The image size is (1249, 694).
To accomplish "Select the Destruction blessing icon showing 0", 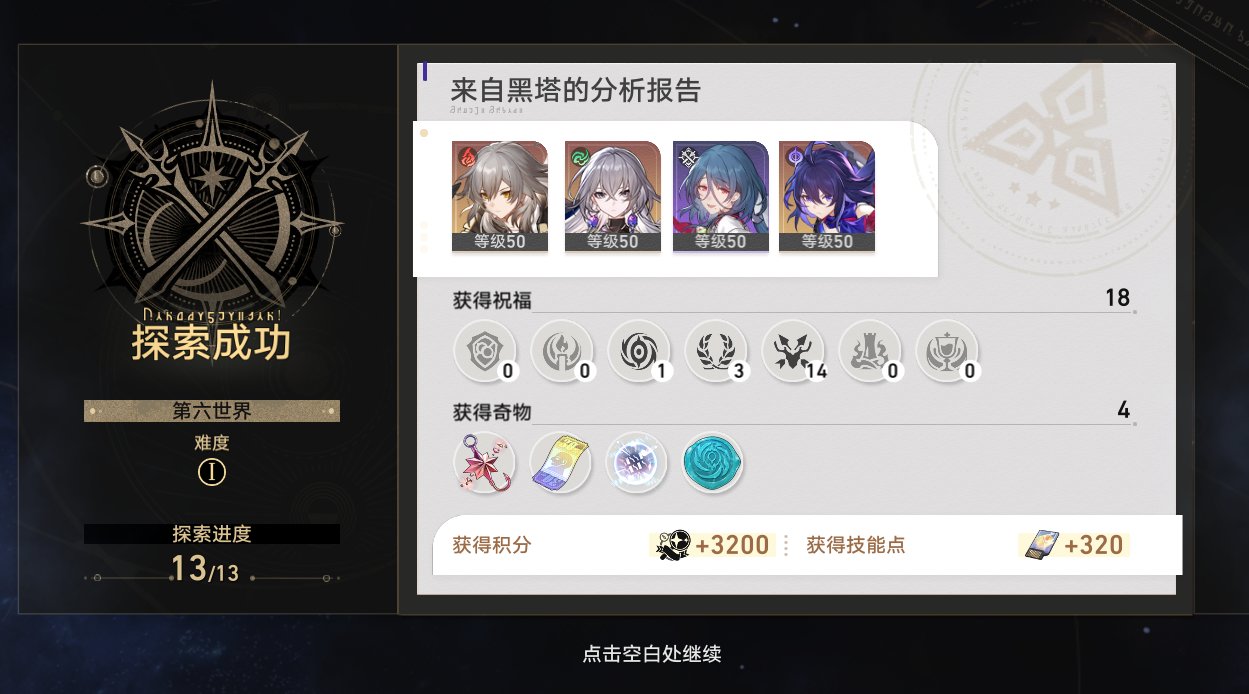I will click(x=870, y=351).
